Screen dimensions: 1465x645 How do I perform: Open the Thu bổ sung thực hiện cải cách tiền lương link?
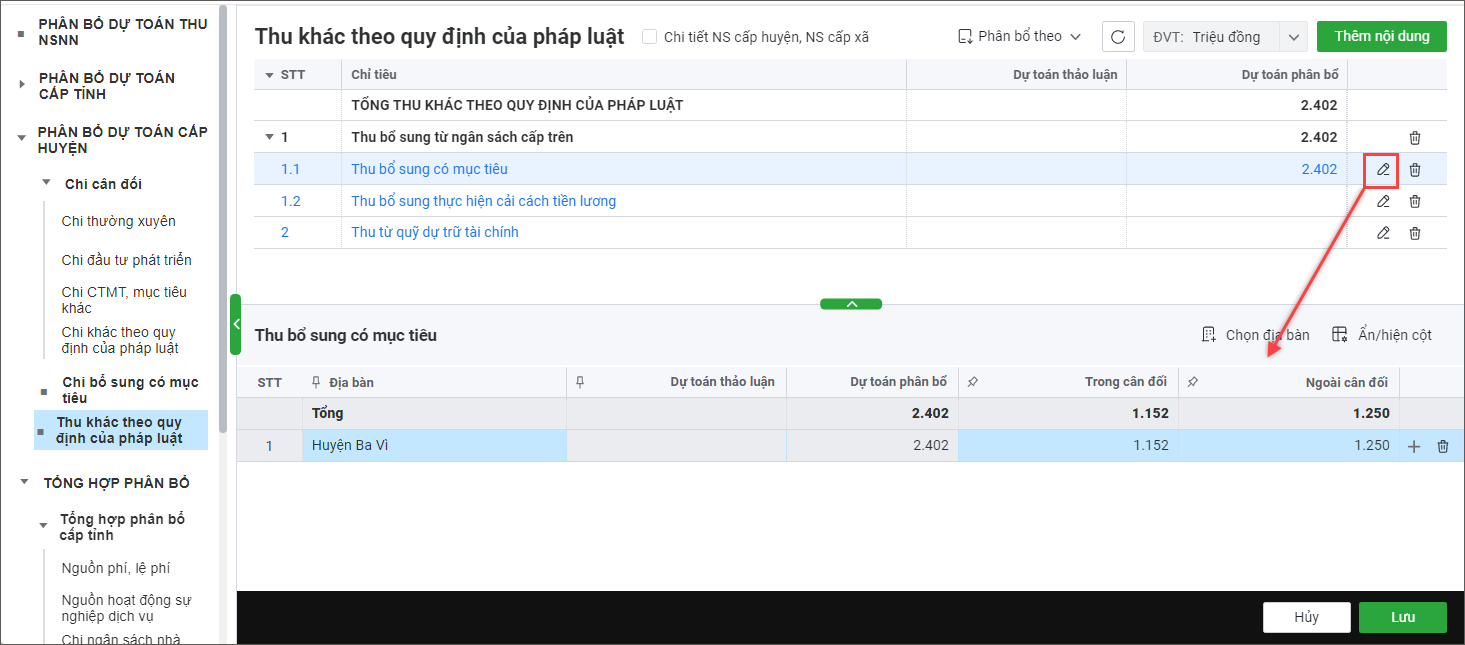[483, 201]
